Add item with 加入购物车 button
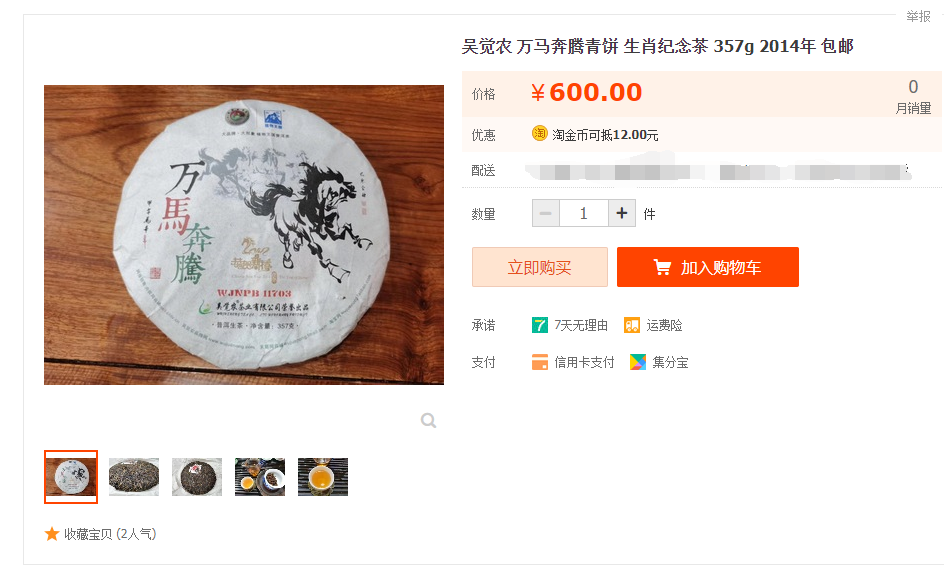 click(x=708, y=267)
